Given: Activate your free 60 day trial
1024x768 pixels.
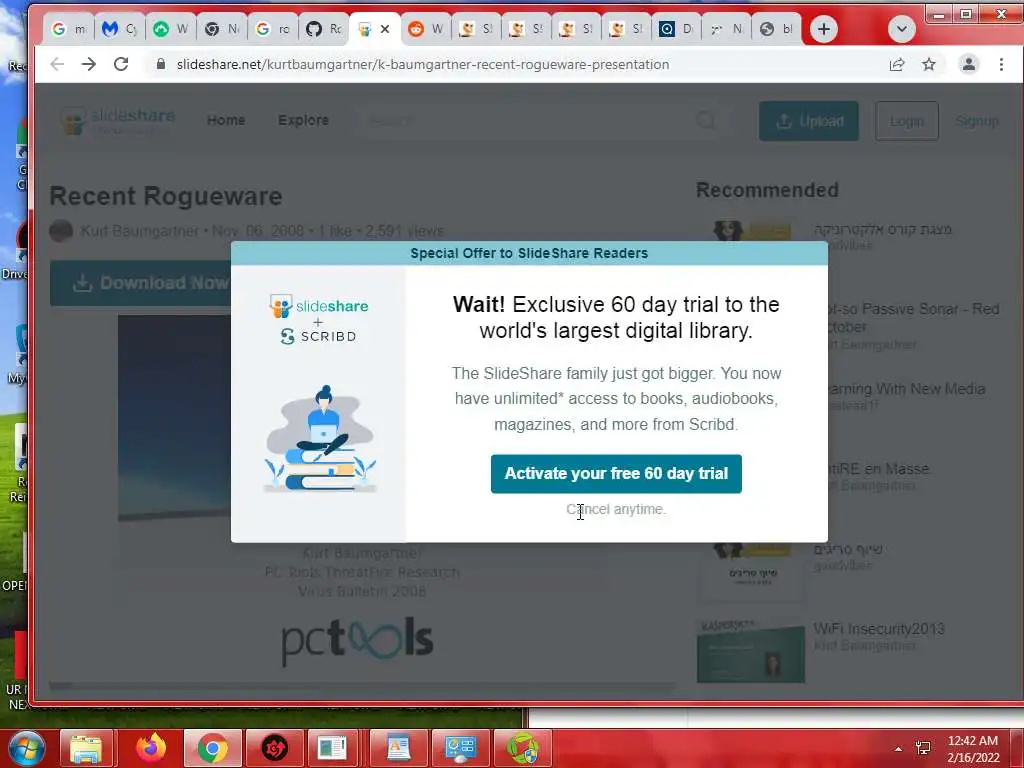Looking at the screenshot, I should 616,473.
